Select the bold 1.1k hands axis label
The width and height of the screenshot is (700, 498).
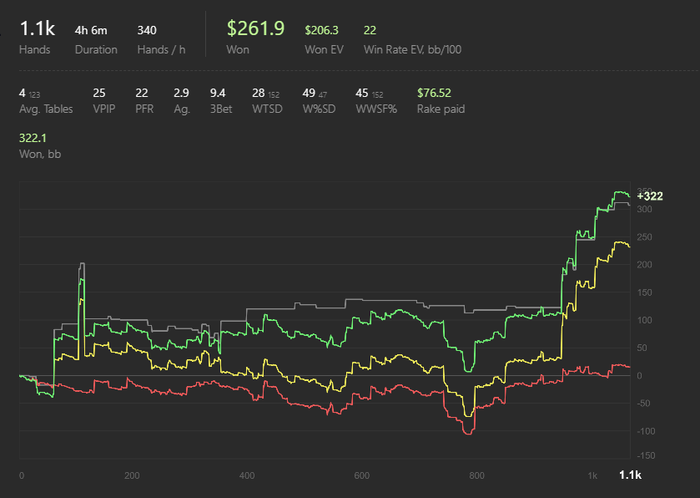[630, 474]
